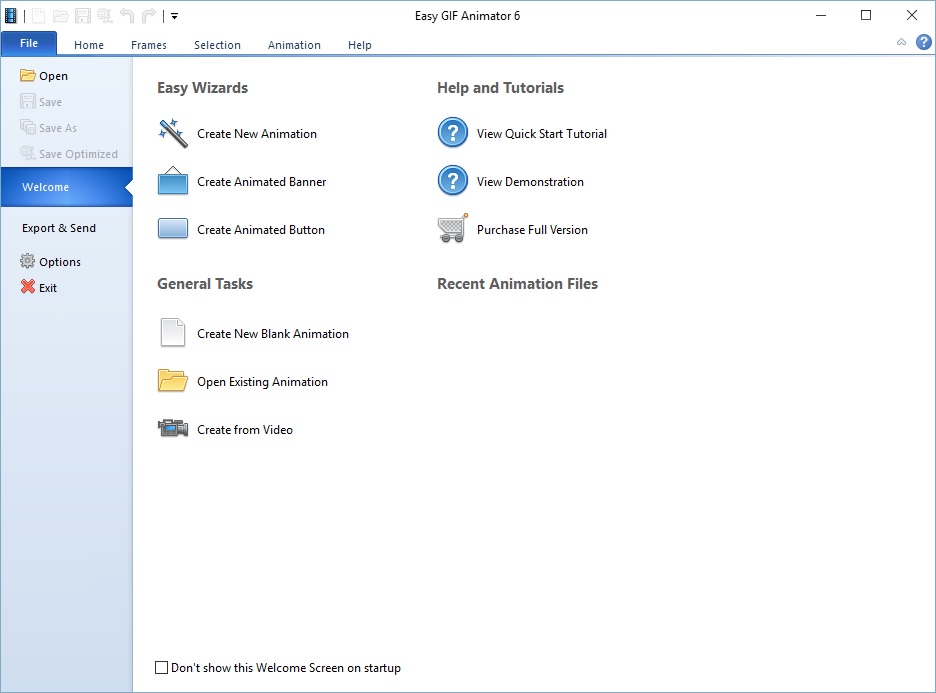
Task: Click the Purchase Full Version link
Action: [x=532, y=230]
